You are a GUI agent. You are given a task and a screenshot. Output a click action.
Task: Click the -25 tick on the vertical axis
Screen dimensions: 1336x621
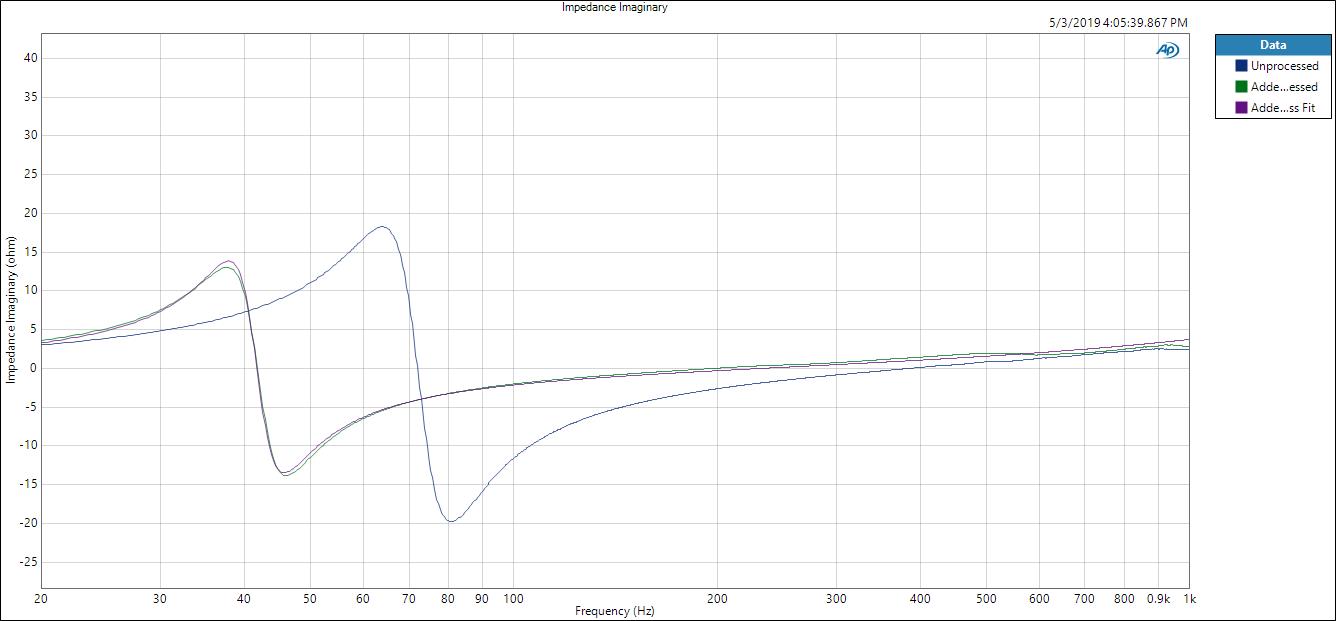pos(28,562)
